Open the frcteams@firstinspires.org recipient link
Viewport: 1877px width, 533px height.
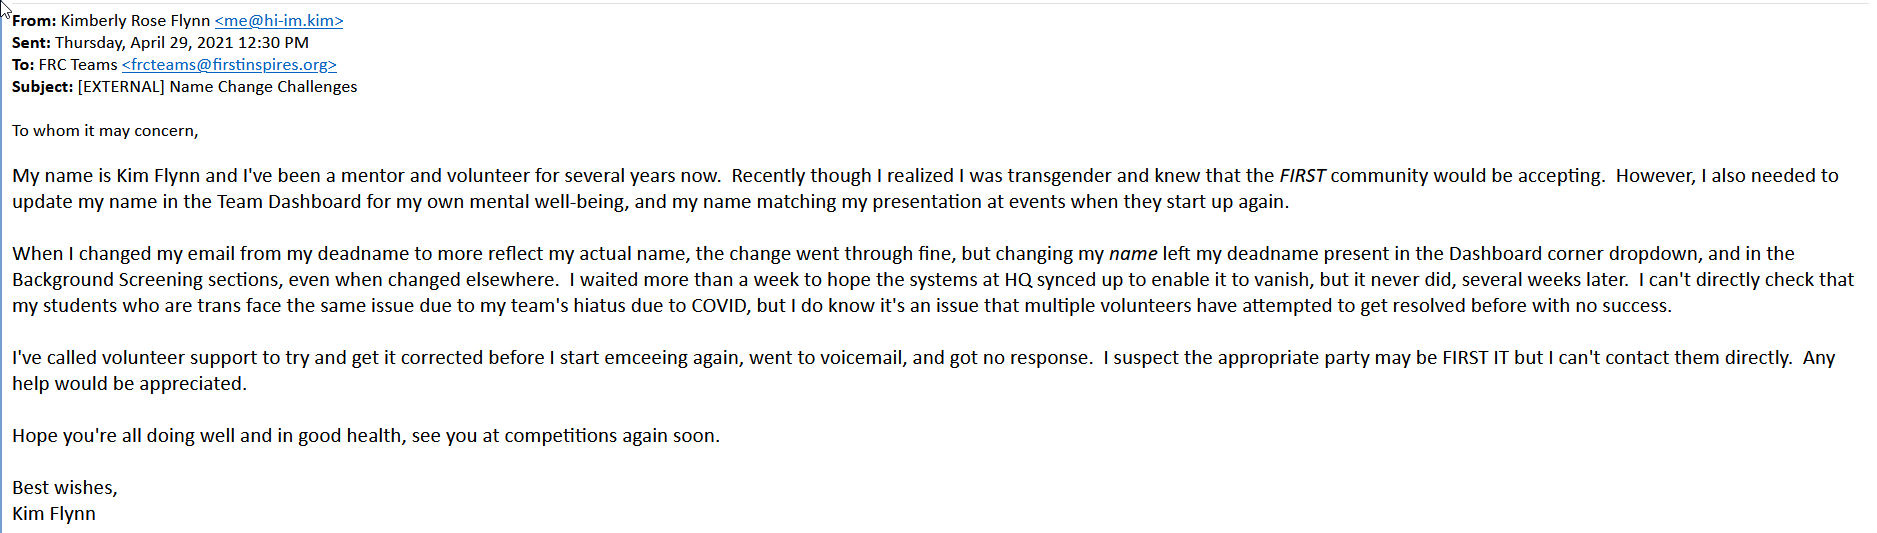tap(229, 65)
